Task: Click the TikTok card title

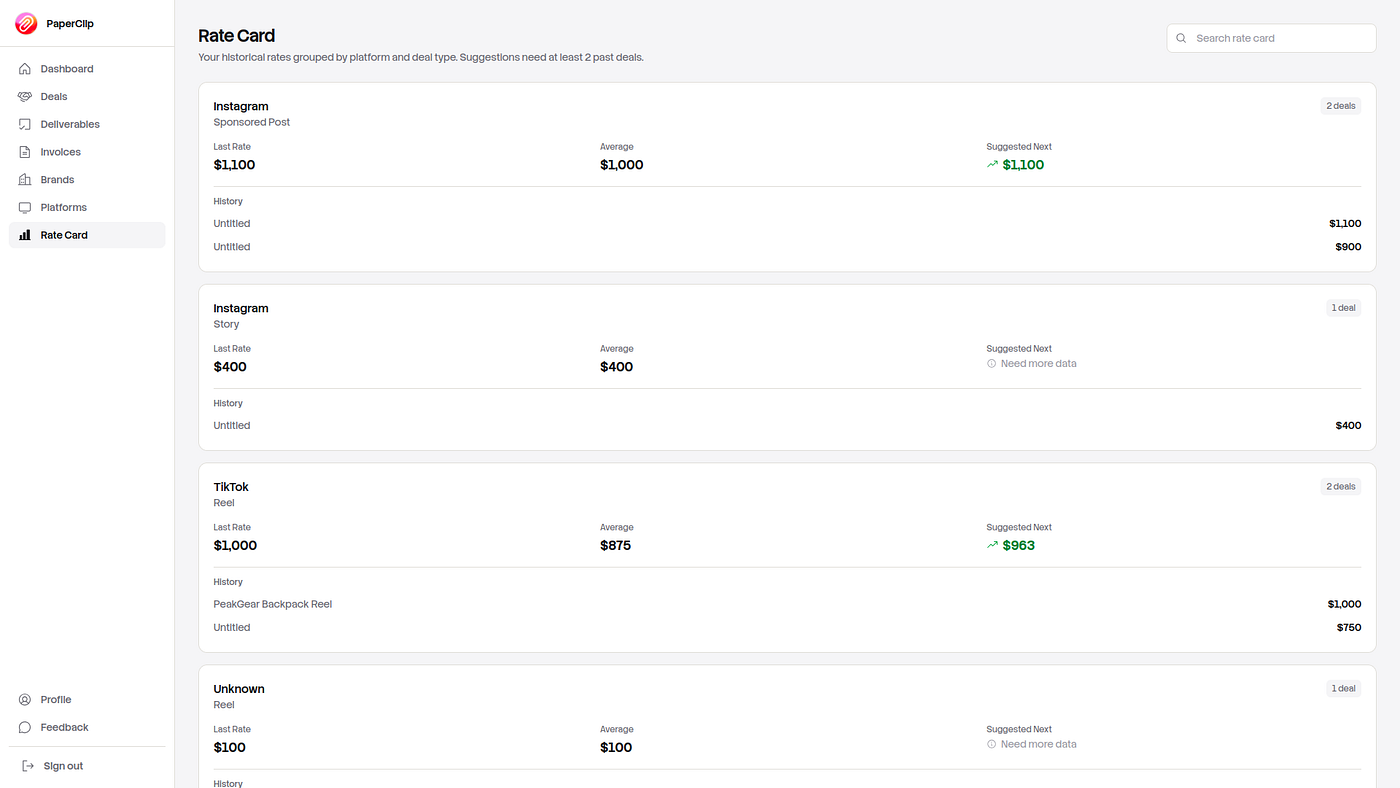Action: coord(231,487)
